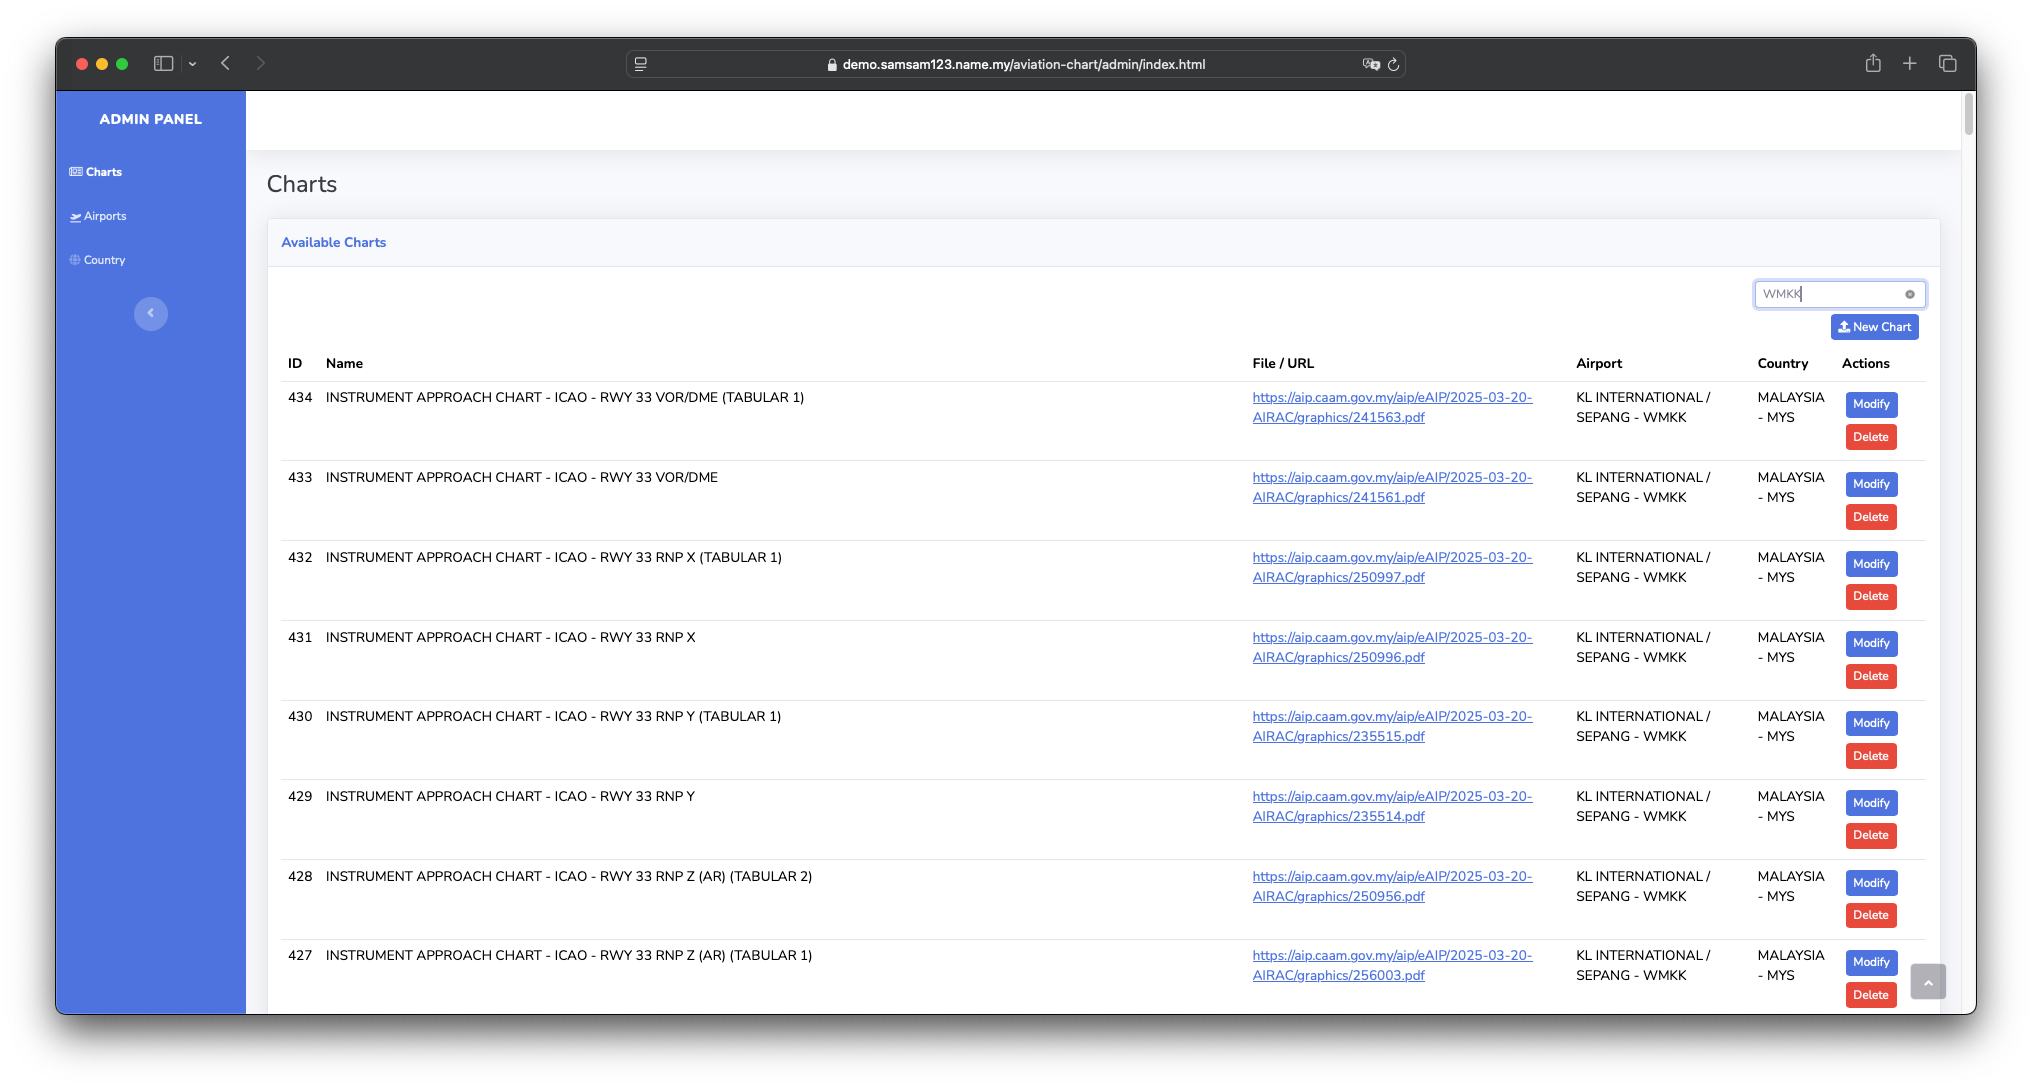2032x1088 pixels.
Task: Delete chart 433 RWY 33 VOR/DME
Action: pyautogui.click(x=1870, y=517)
